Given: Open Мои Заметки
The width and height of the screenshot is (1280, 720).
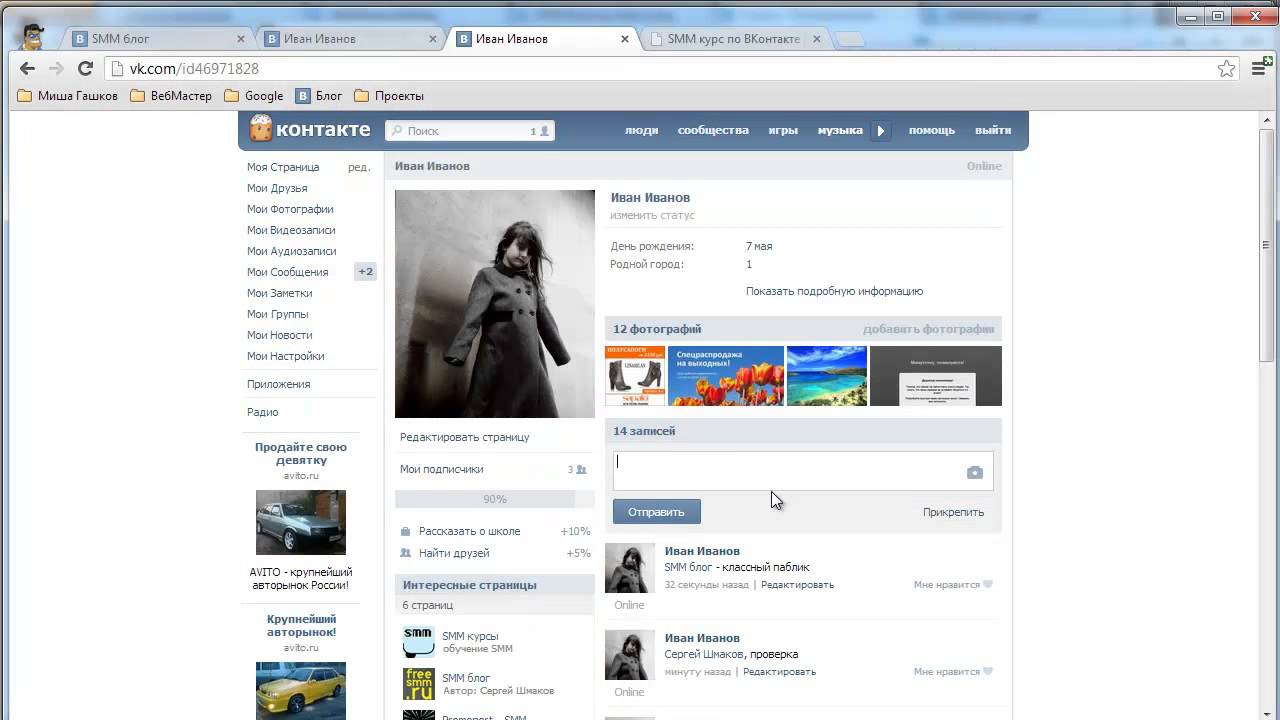Looking at the screenshot, I should (279, 293).
